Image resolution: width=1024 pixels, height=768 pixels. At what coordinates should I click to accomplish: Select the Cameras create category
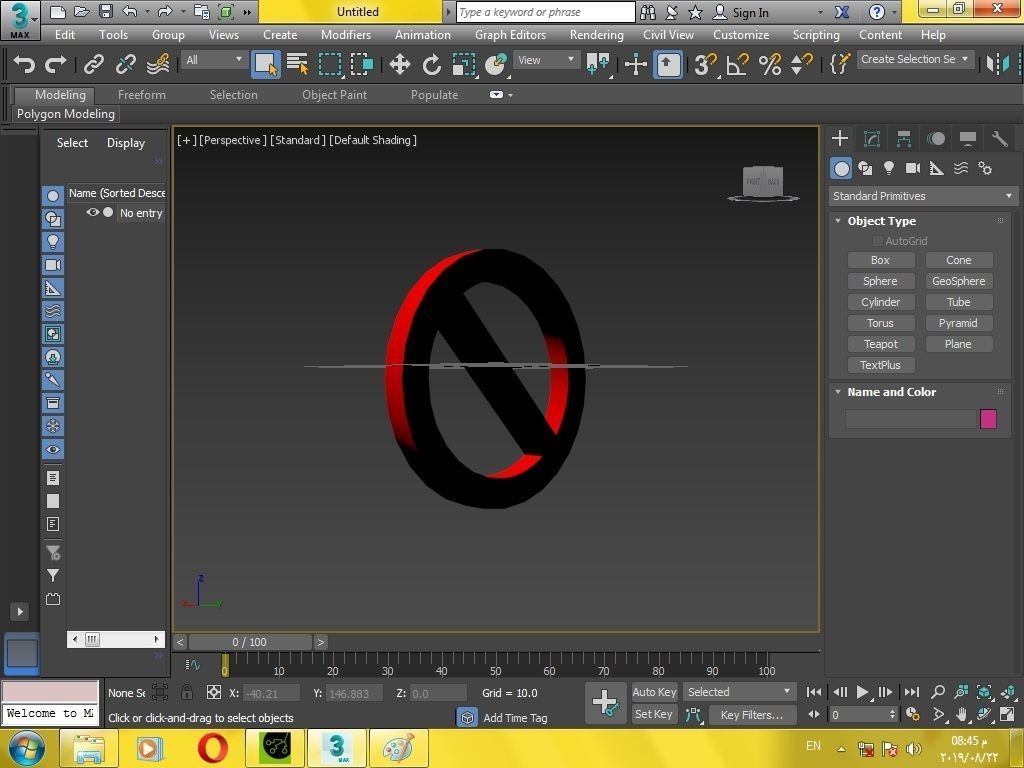click(912, 168)
